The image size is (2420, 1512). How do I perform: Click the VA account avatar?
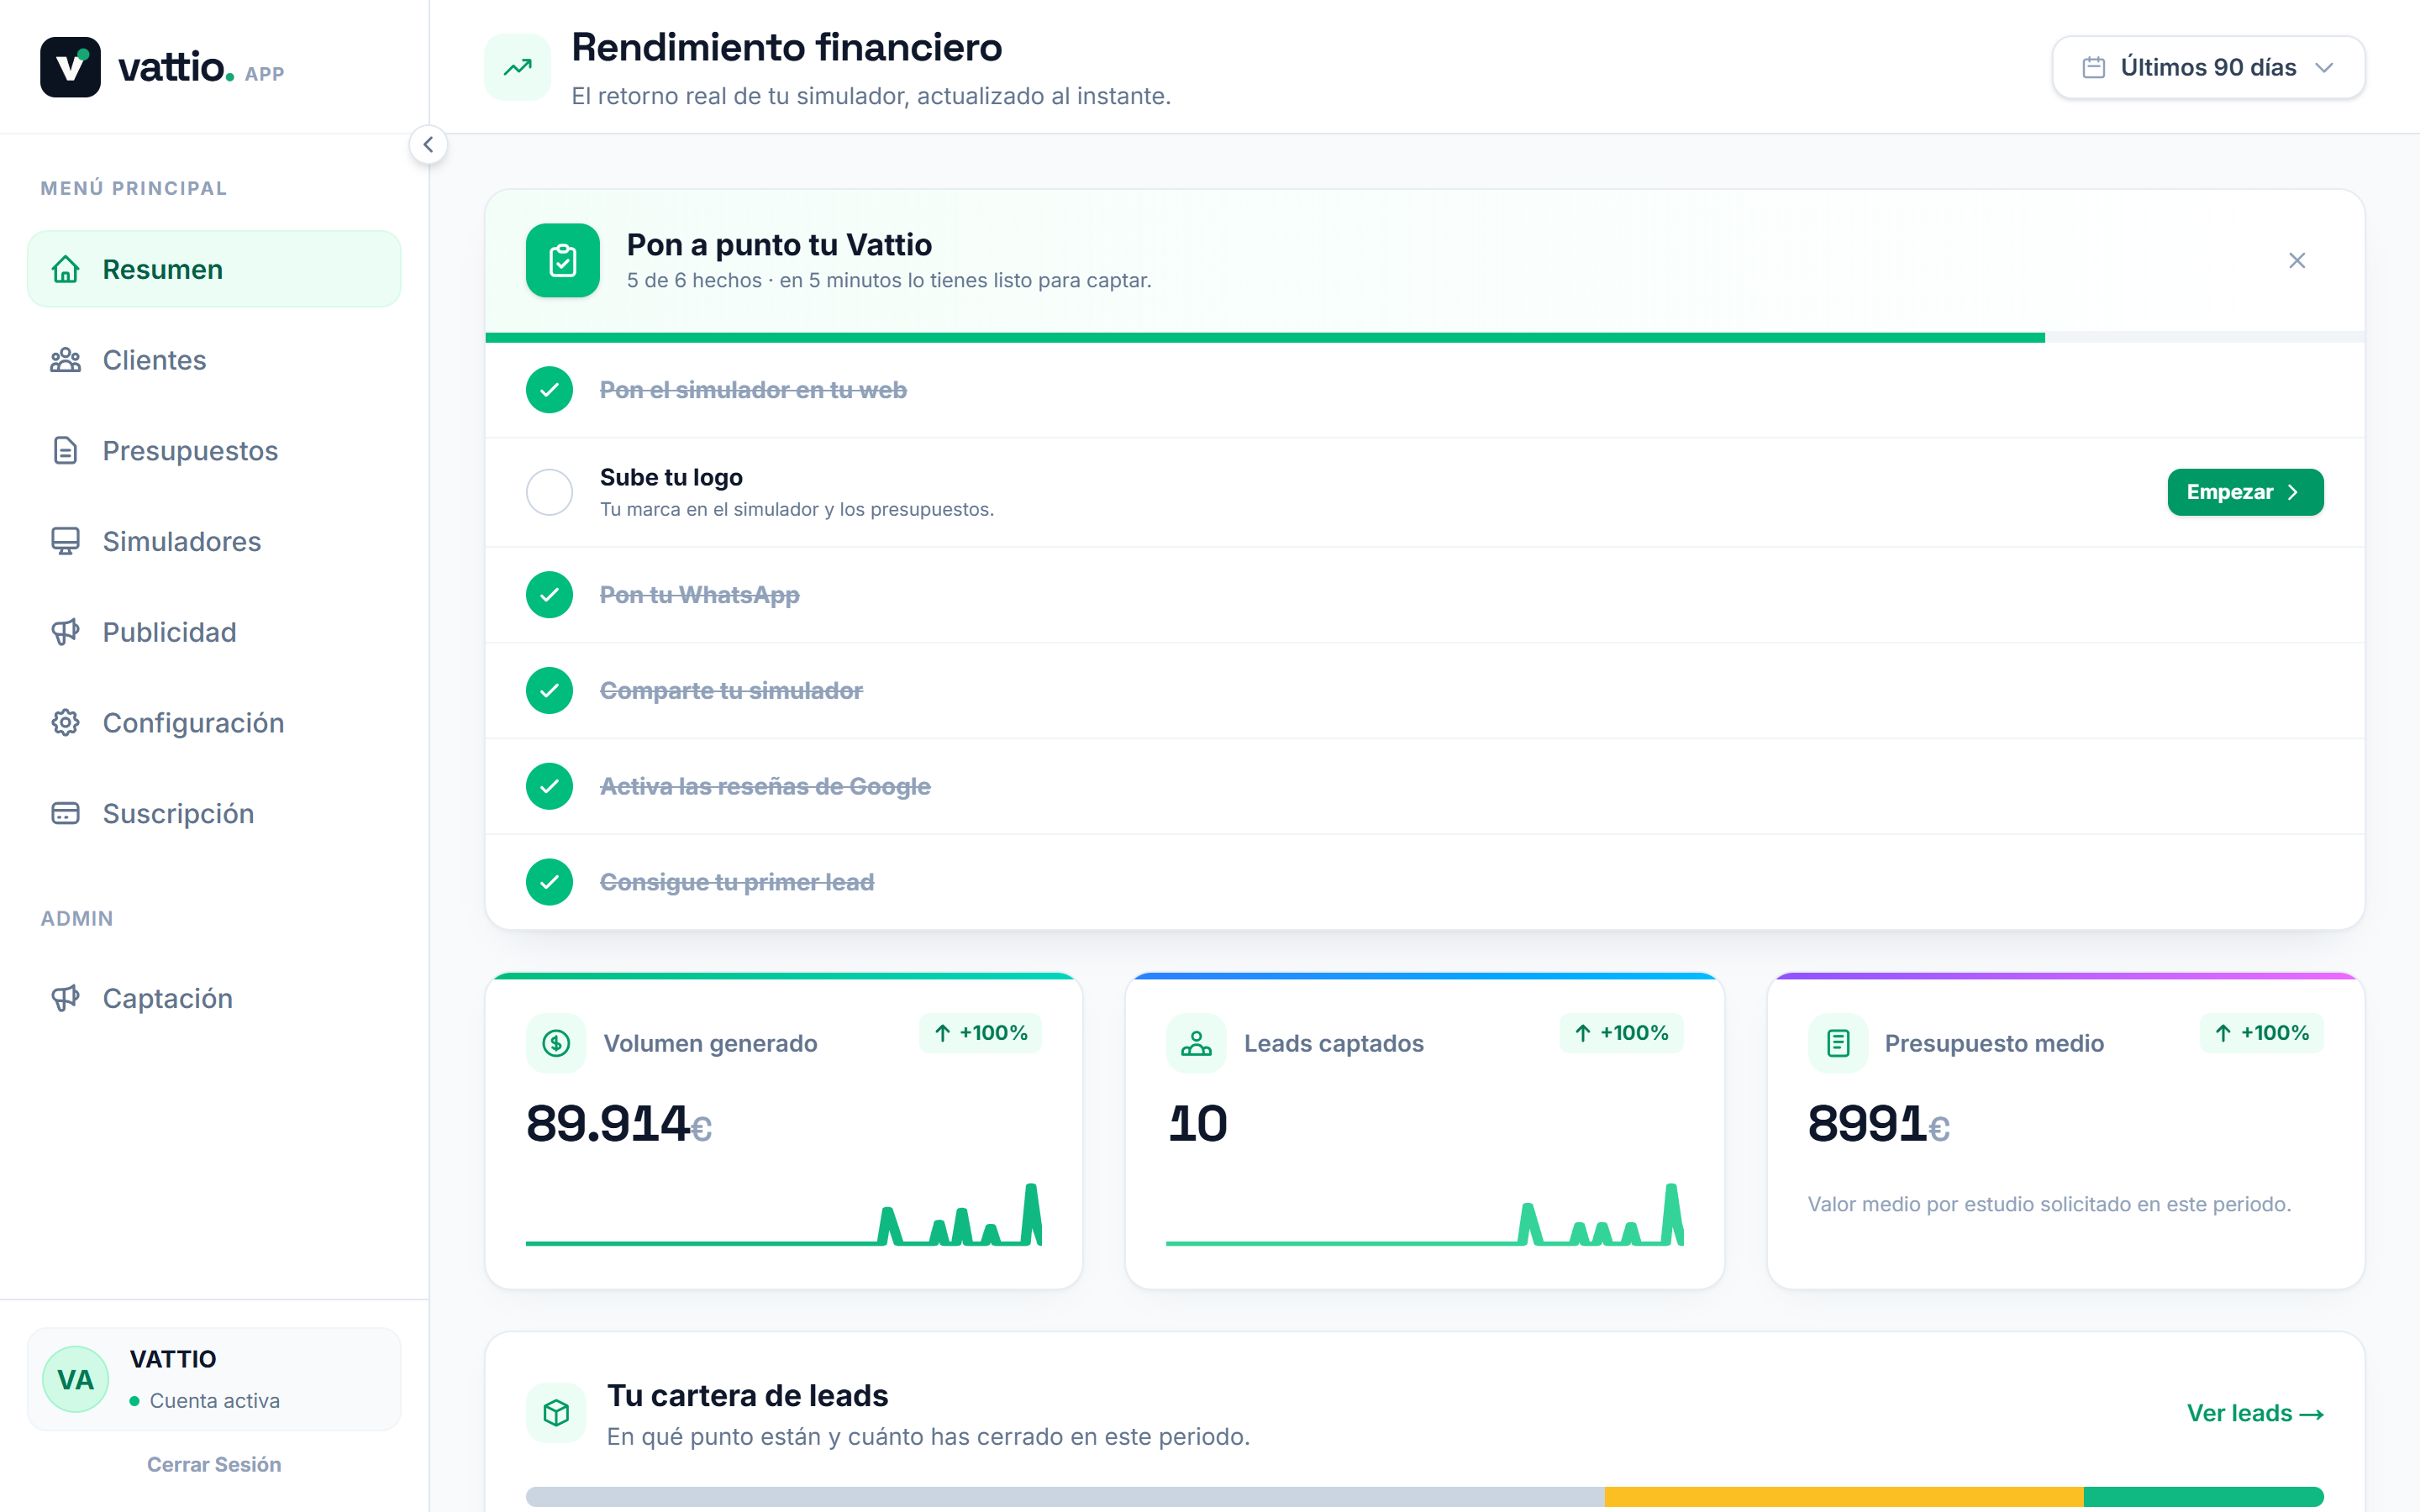[76, 1379]
